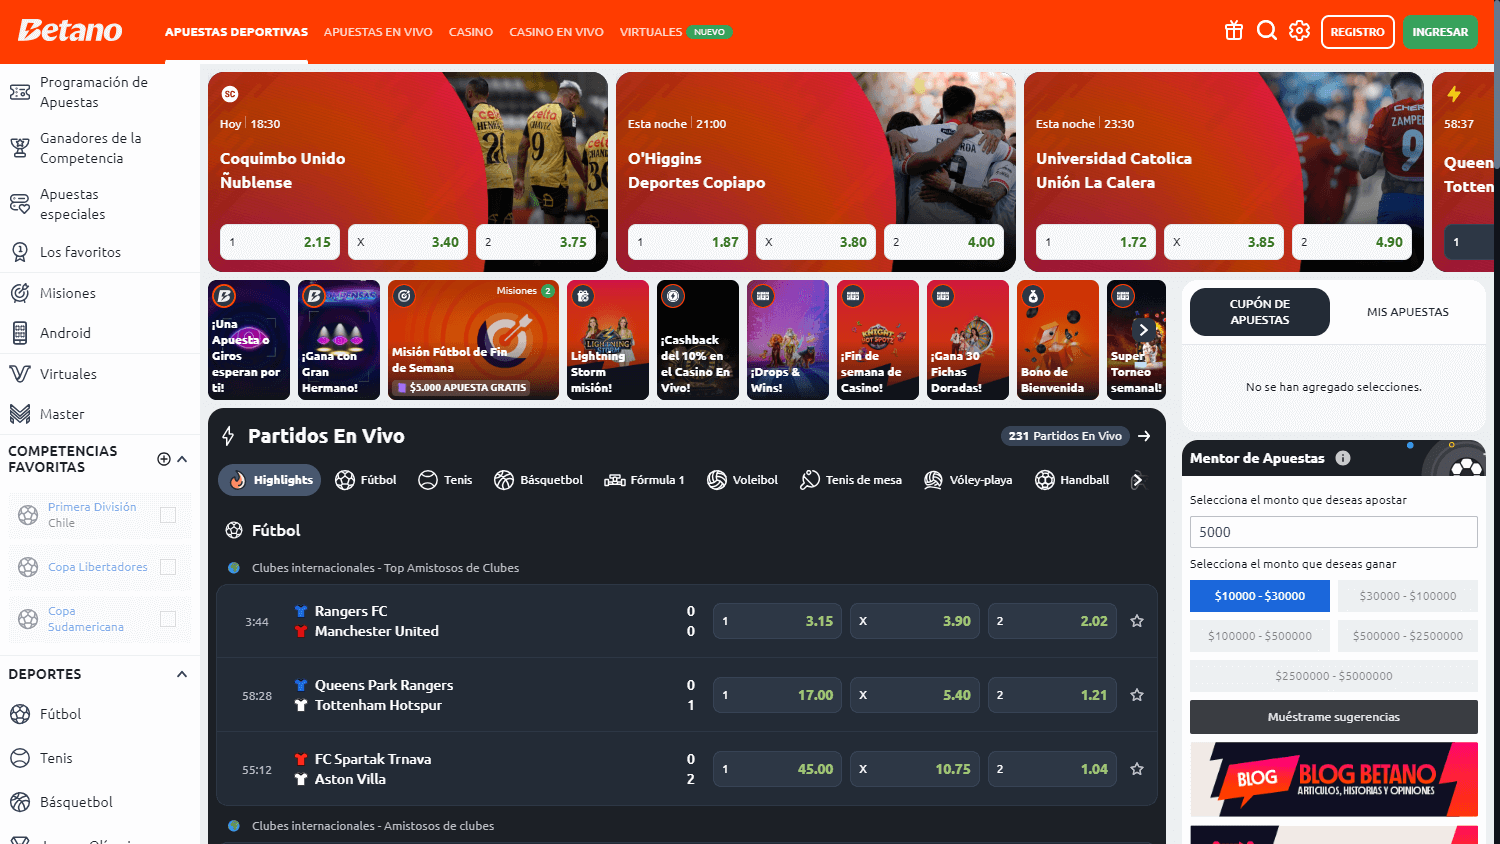The image size is (1500, 844).
Task: Bet Coquimbo Unido win at 2.15
Action: click(280, 242)
